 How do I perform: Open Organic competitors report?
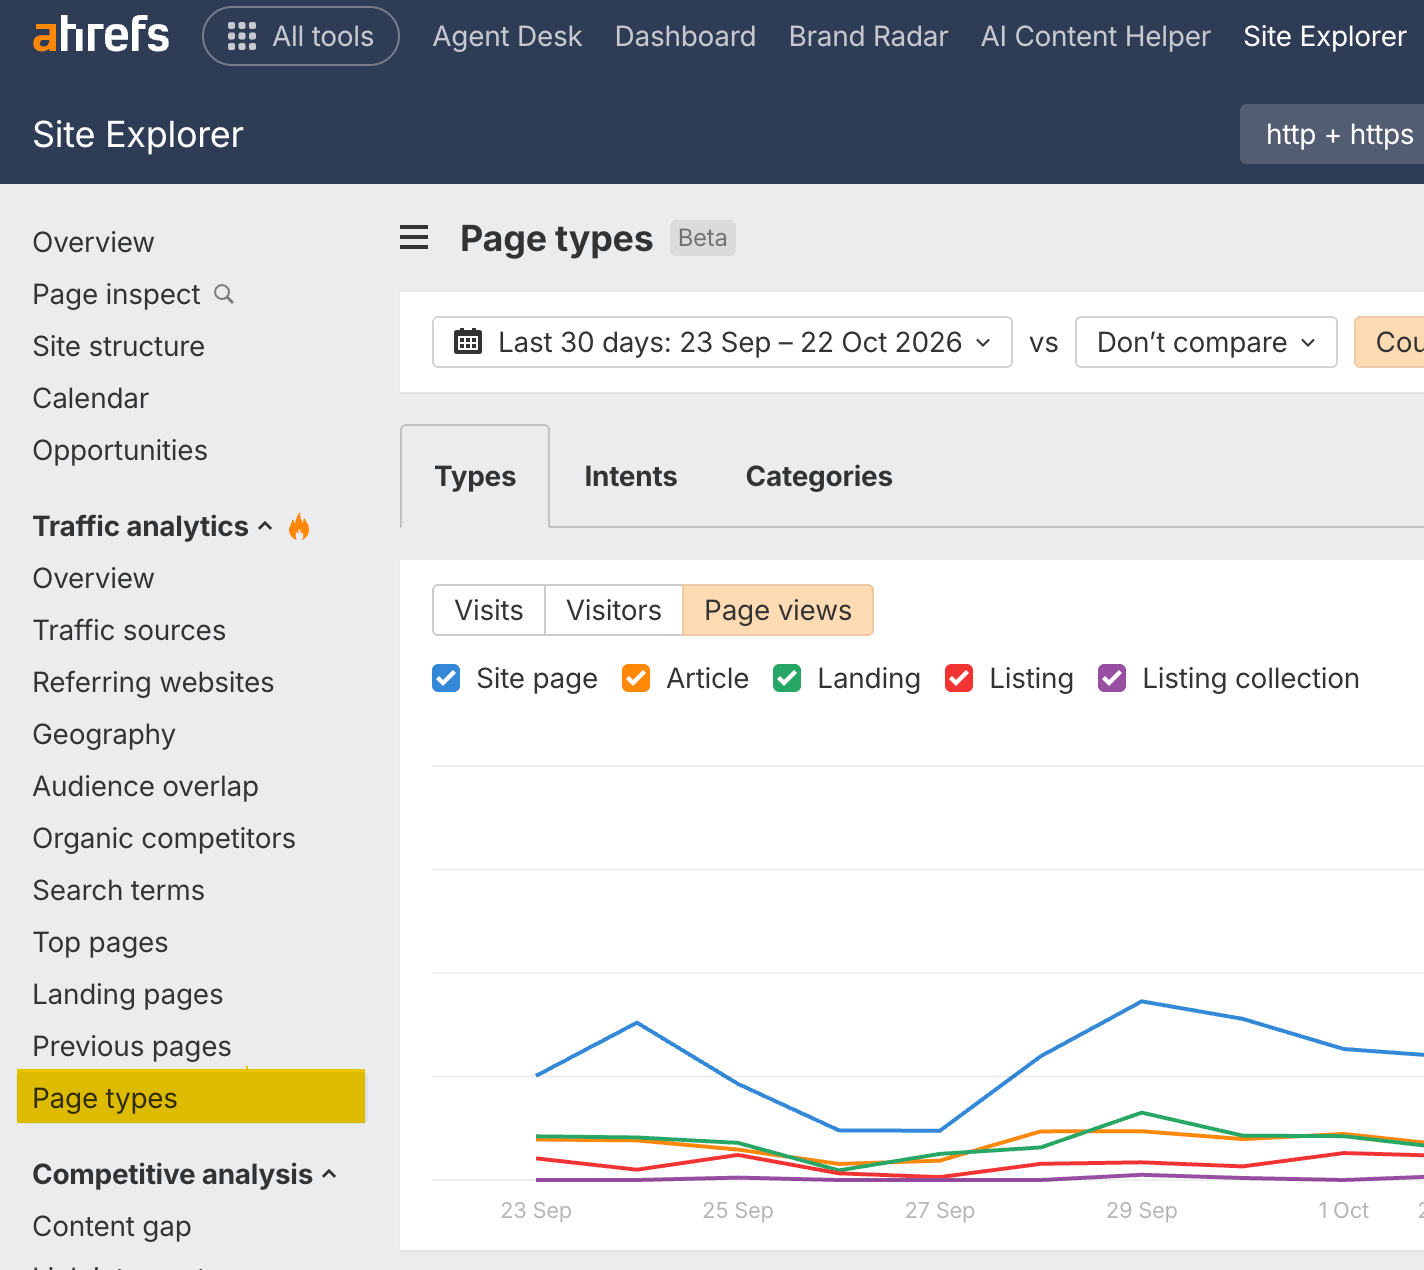coord(164,838)
